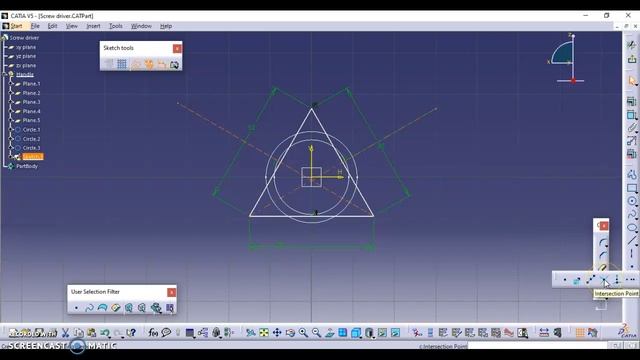This screenshot has height=360, width=640.
Task: Open the Window menu
Action: click(x=141, y=26)
